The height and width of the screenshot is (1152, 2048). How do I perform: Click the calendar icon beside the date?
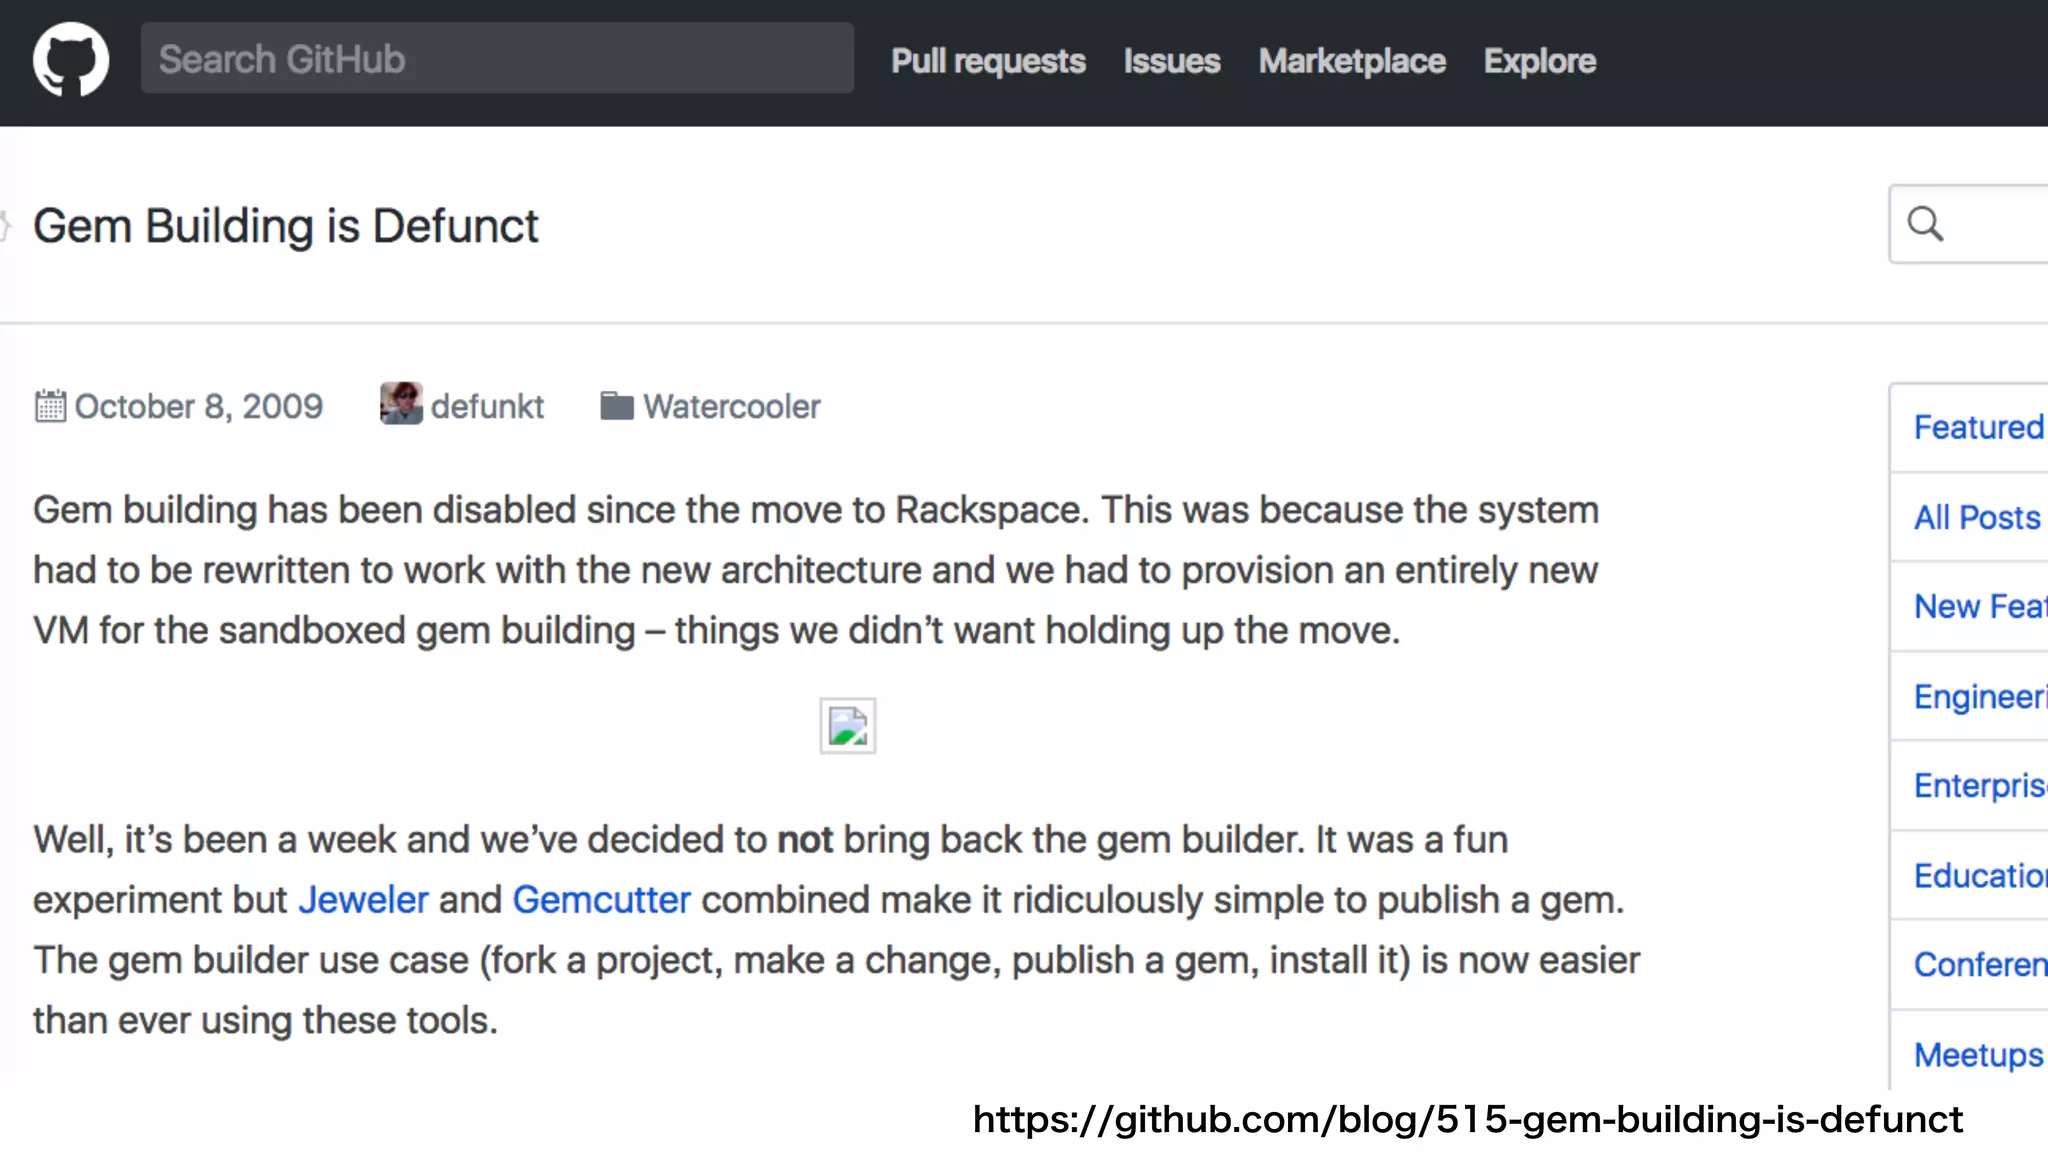tap(50, 406)
